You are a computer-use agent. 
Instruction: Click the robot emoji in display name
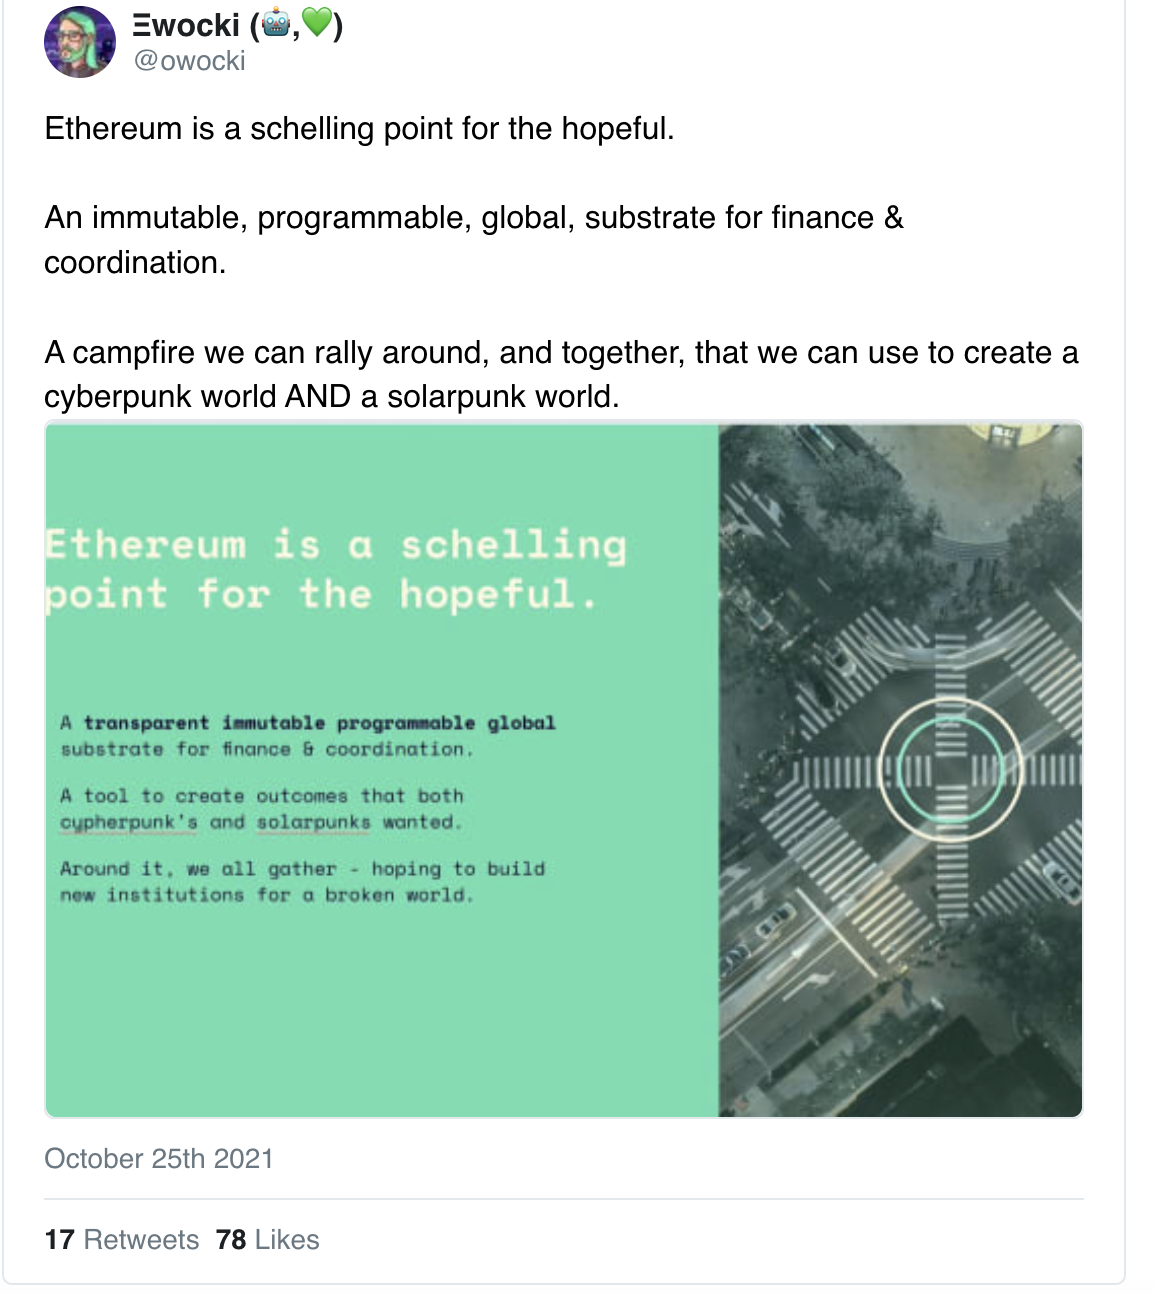275,22
